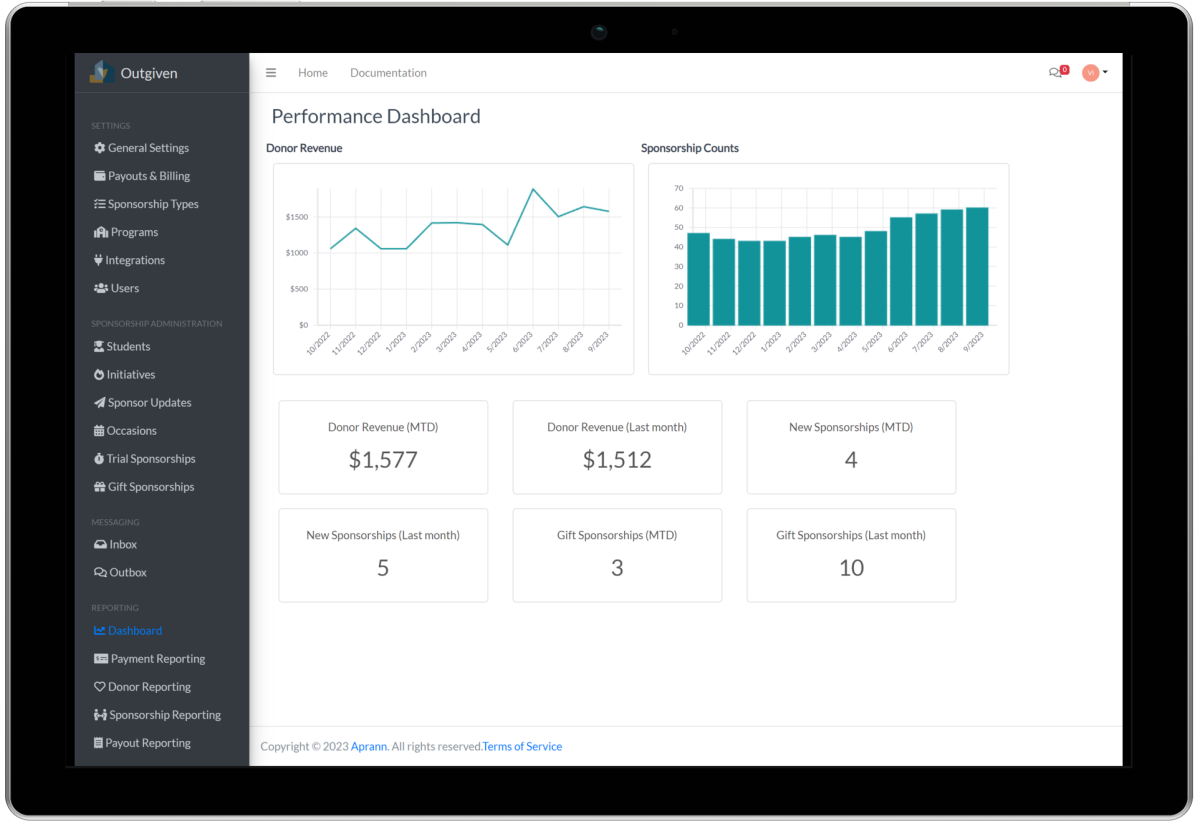Click the $1,577 revenue value

tap(383, 460)
